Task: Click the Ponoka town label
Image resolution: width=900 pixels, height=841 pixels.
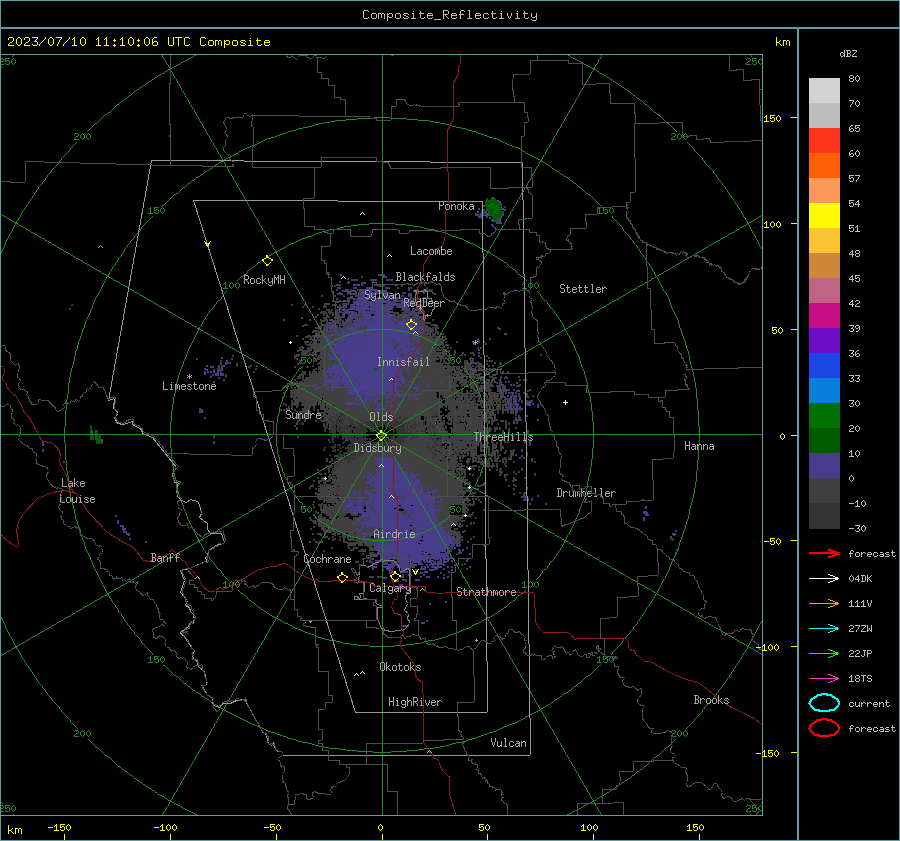Action: (x=456, y=206)
